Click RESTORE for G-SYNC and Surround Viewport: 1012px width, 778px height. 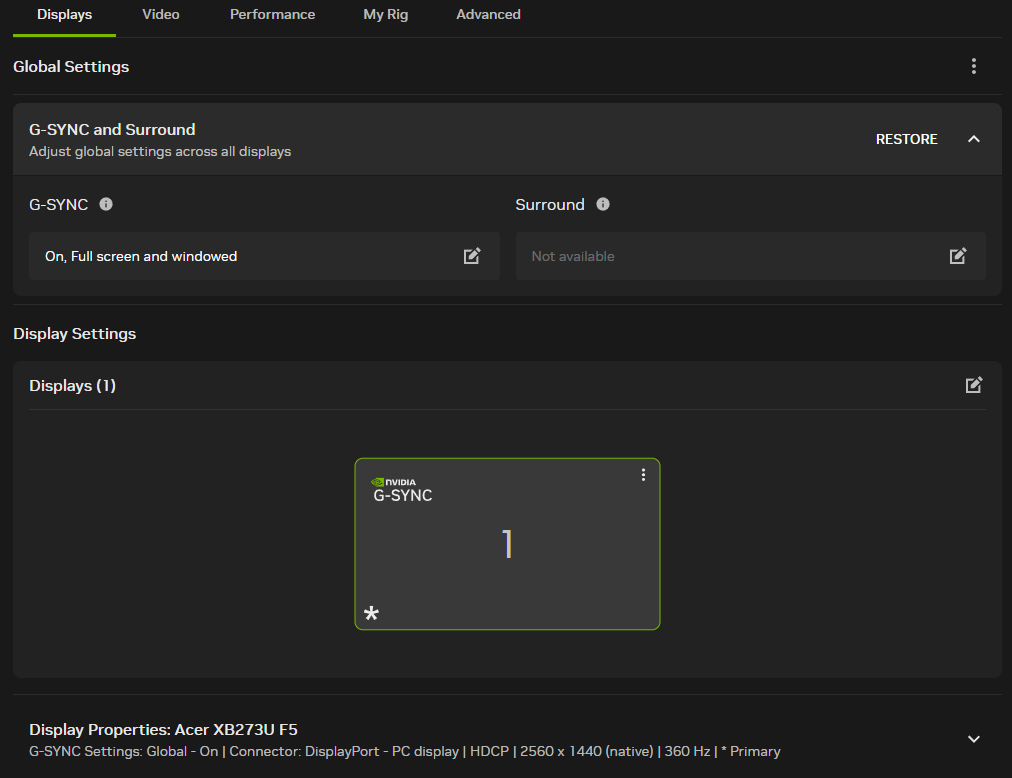coord(906,139)
